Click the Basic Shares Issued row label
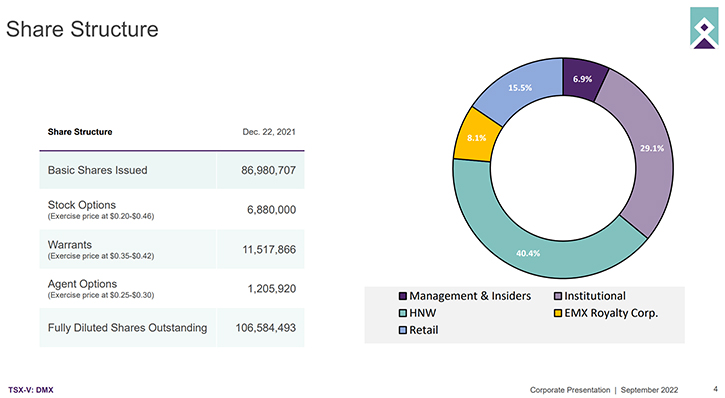Image resolution: width=725 pixels, height=398 pixels. (98, 170)
